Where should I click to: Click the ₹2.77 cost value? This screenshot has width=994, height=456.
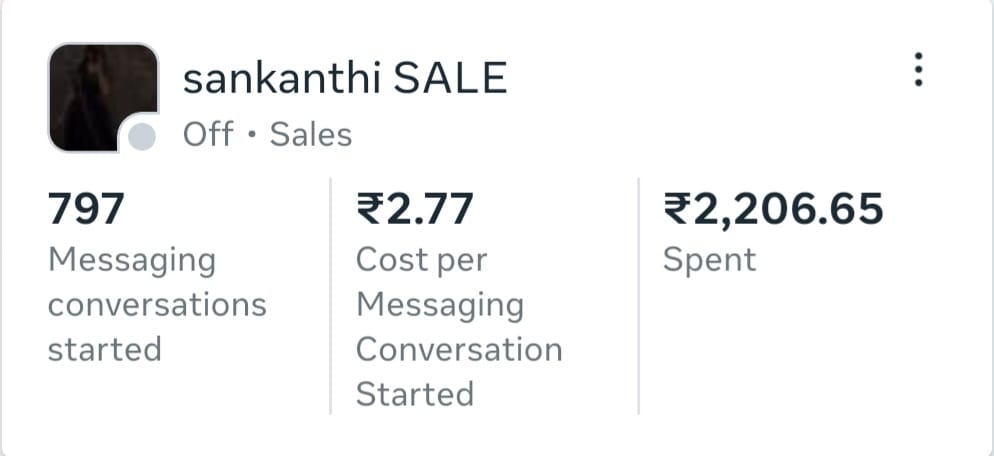[415, 209]
